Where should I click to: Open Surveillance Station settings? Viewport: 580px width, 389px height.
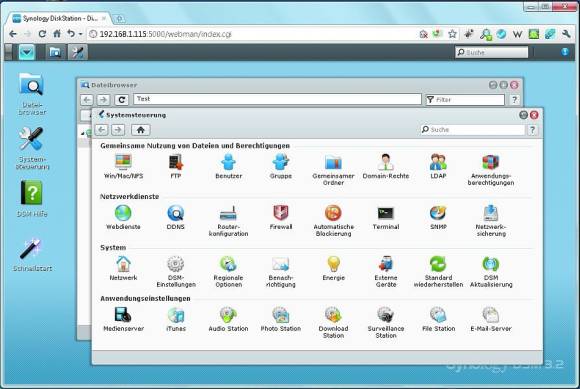click(x=386, y=322)
